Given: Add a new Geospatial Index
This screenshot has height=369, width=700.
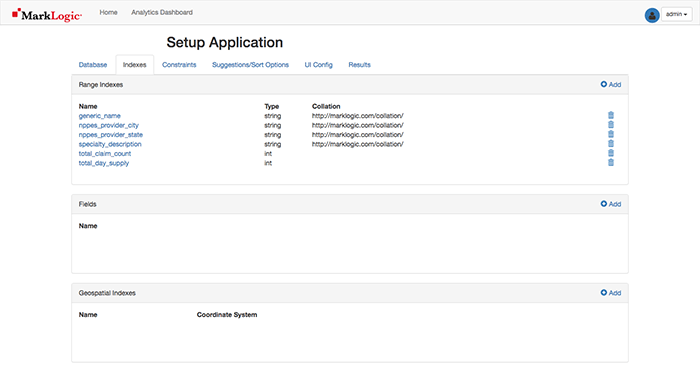Looking at the screenshot, I should click(x=611, y=293).
